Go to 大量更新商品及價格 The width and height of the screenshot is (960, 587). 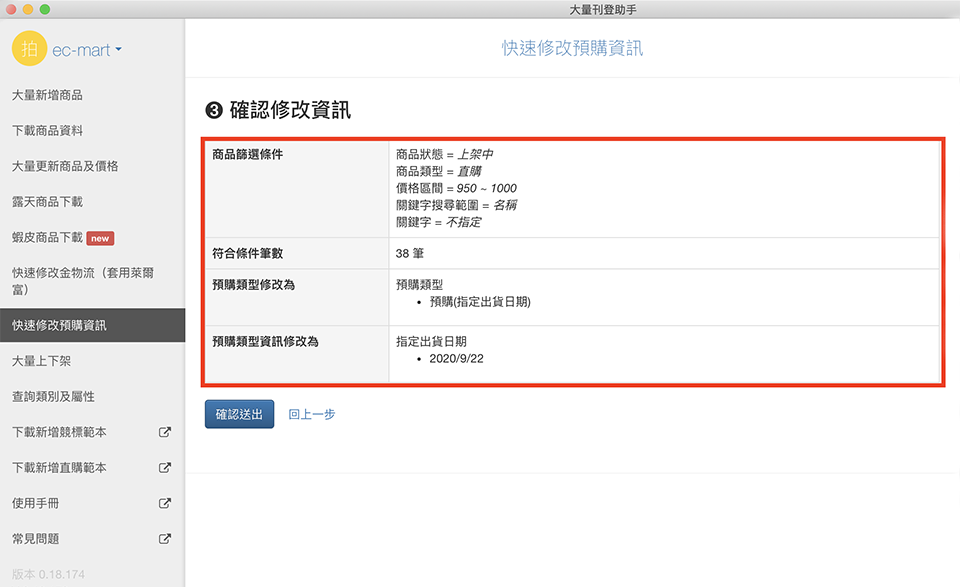tap(65, 166)
